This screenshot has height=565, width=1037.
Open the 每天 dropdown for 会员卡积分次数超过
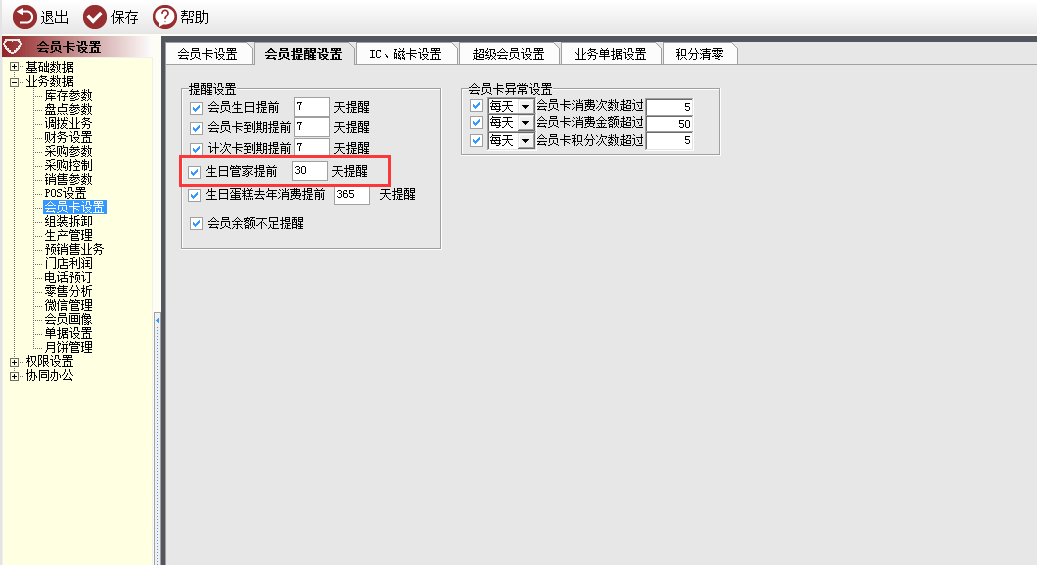coord(525,141)
